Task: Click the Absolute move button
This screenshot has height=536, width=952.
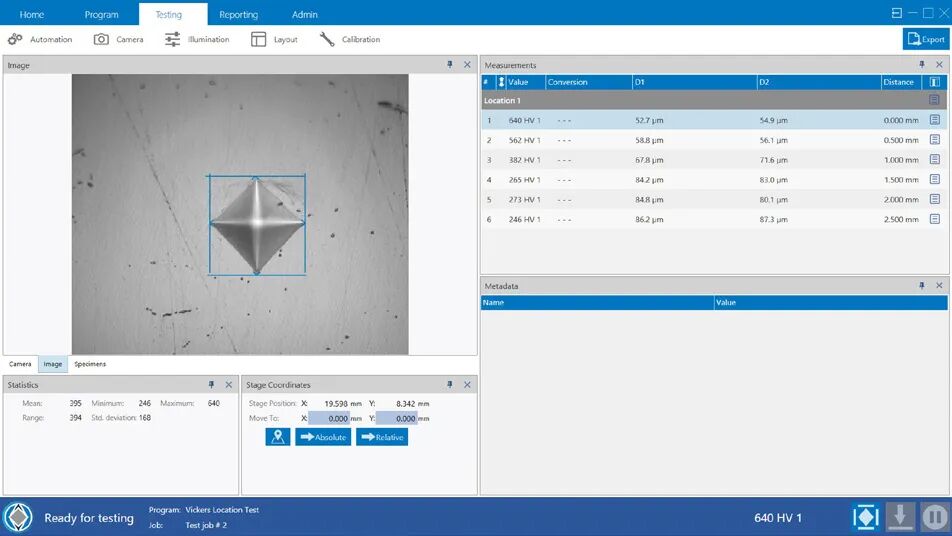Action: [323, 437]
